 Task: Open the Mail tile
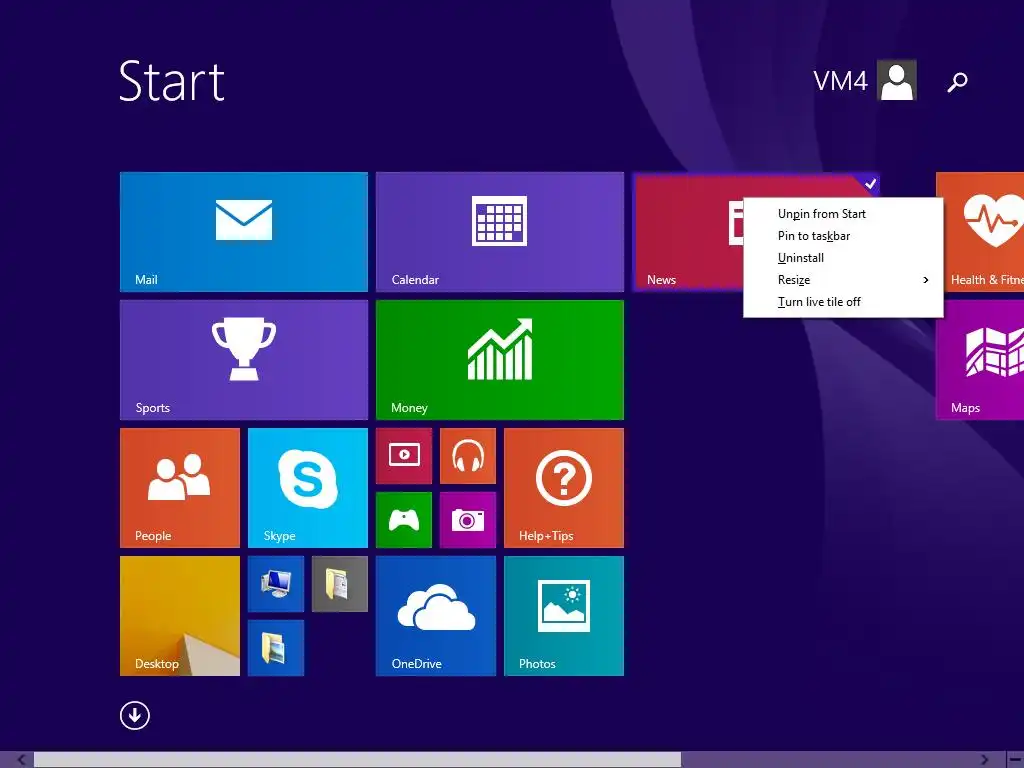[244, 232]
